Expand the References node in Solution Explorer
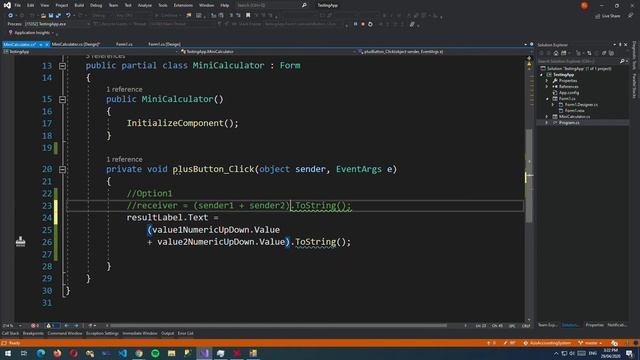This screenshot has height=360, width=640. [x=547, y=87]
